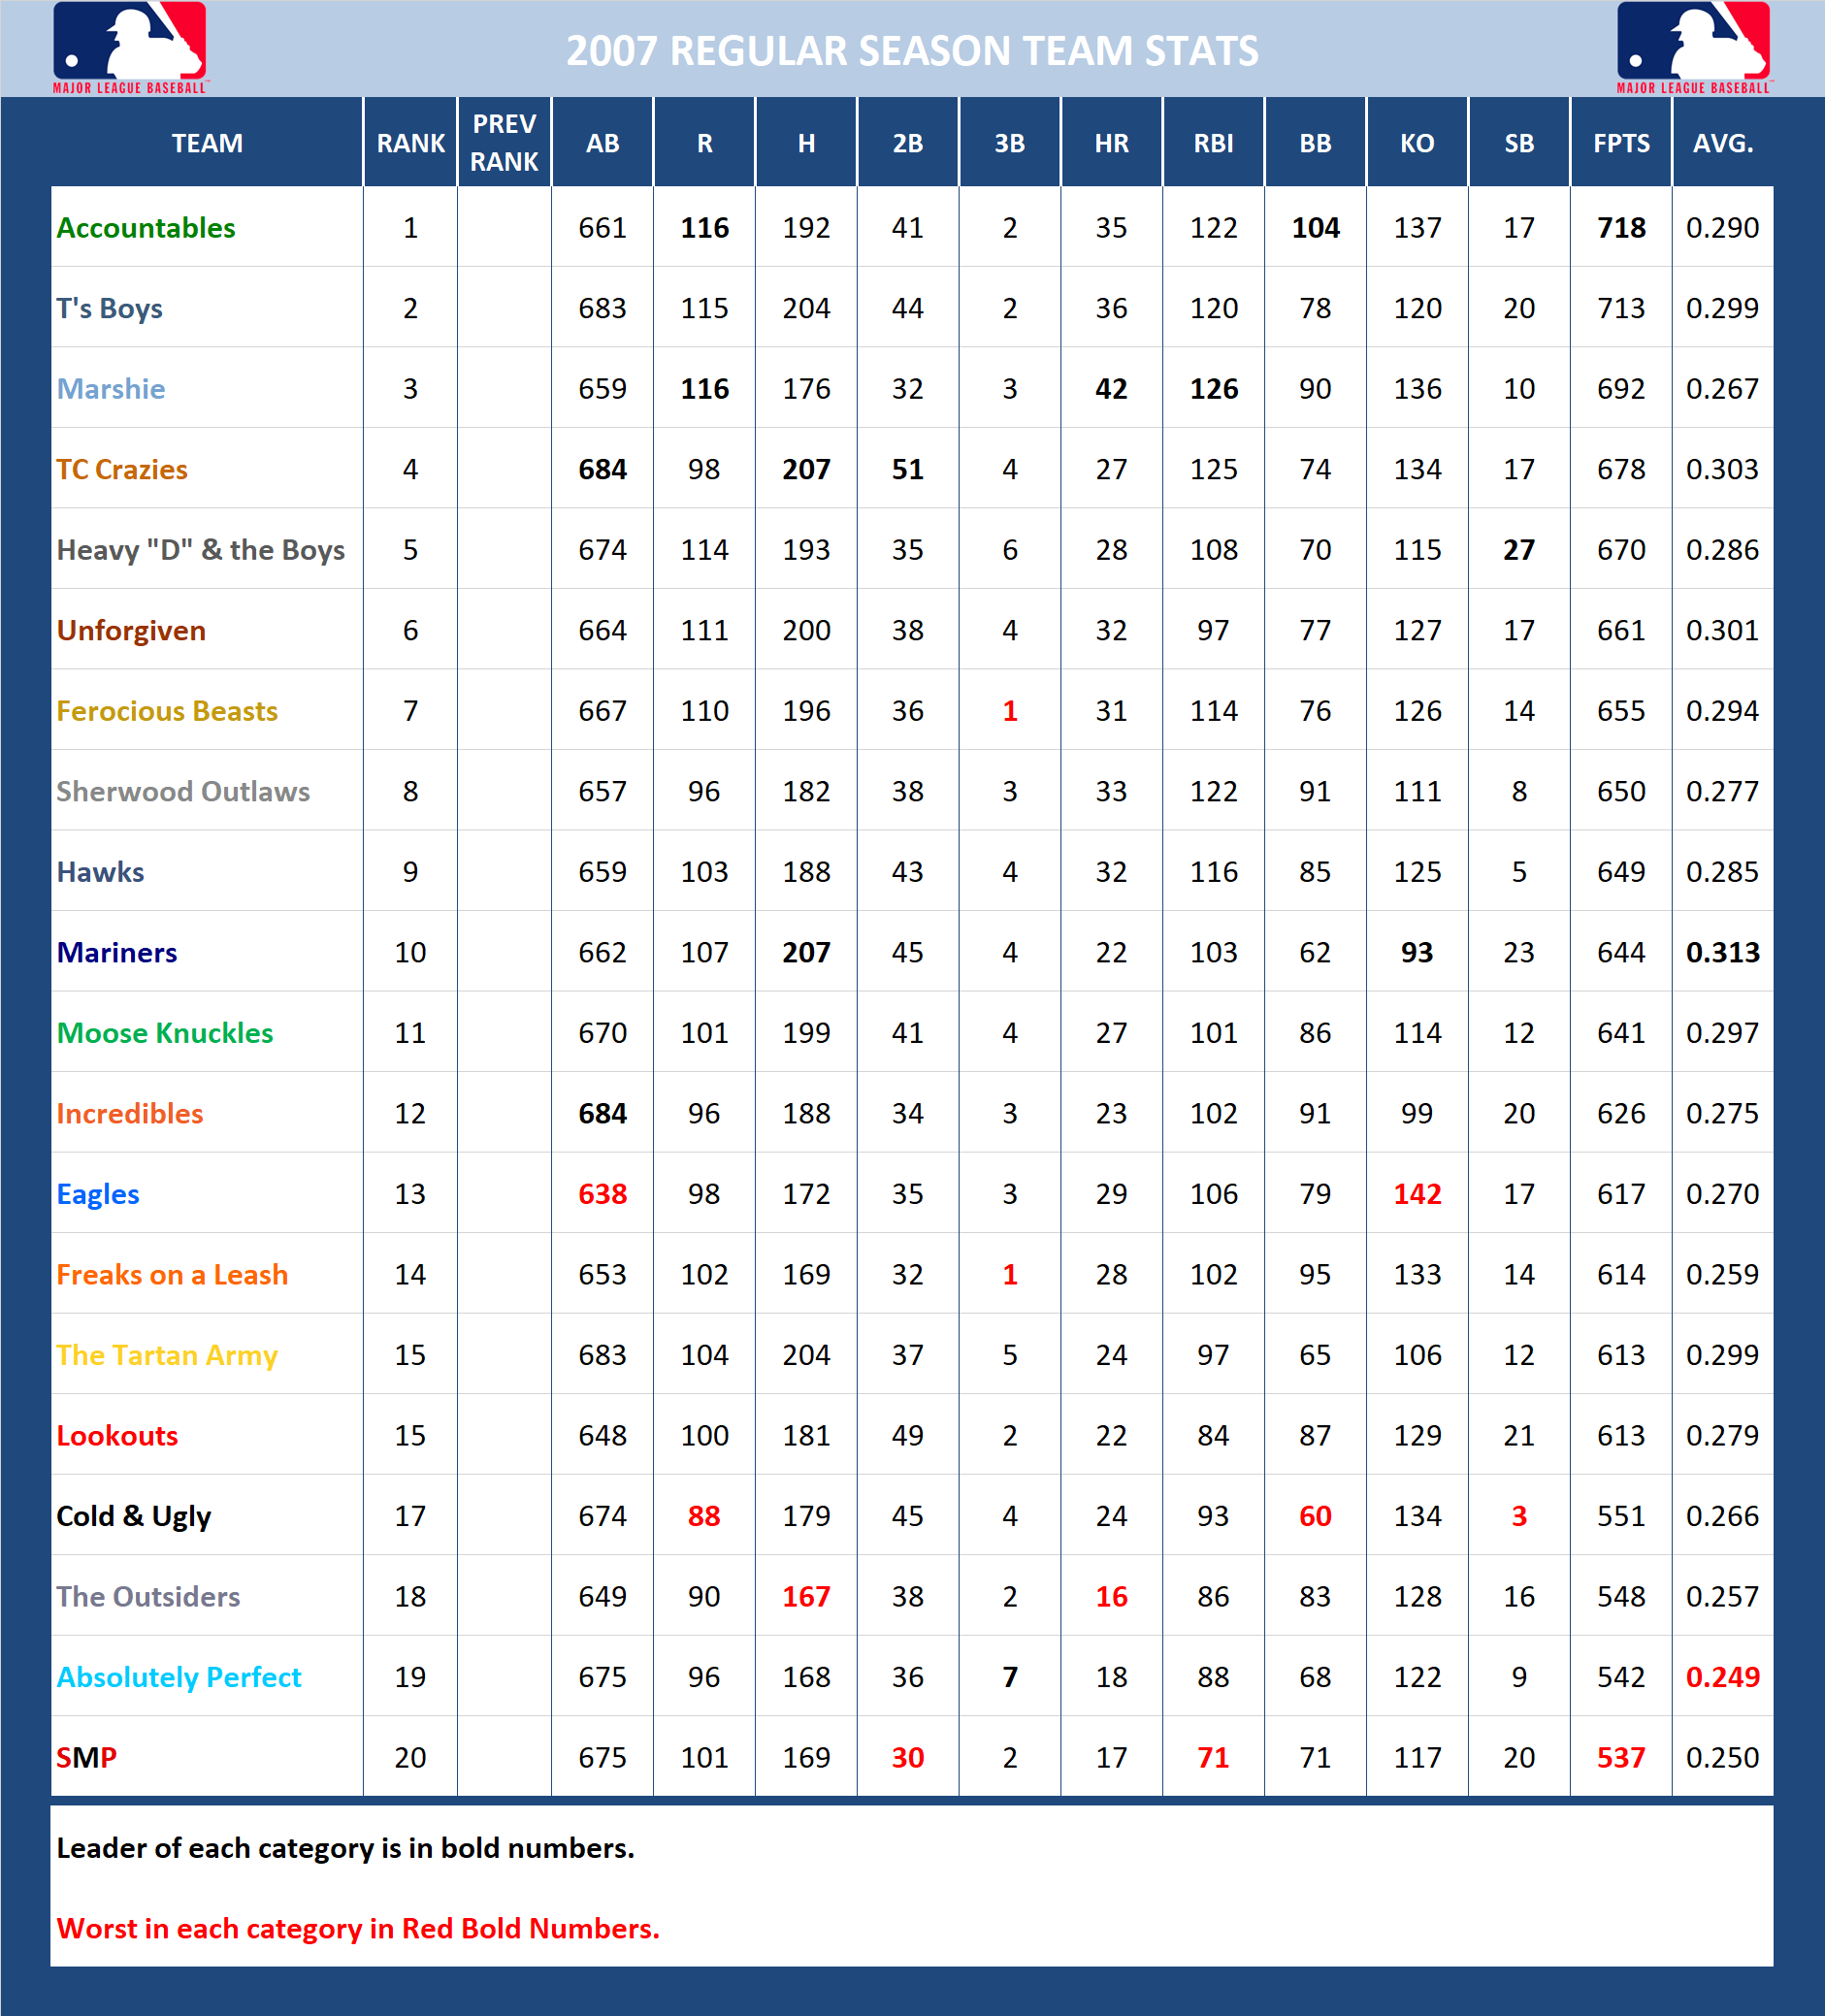This screenshot has height=2016, width=1825.
Task: Select the Cold & Ugly team name
Action: point(133,1516)
